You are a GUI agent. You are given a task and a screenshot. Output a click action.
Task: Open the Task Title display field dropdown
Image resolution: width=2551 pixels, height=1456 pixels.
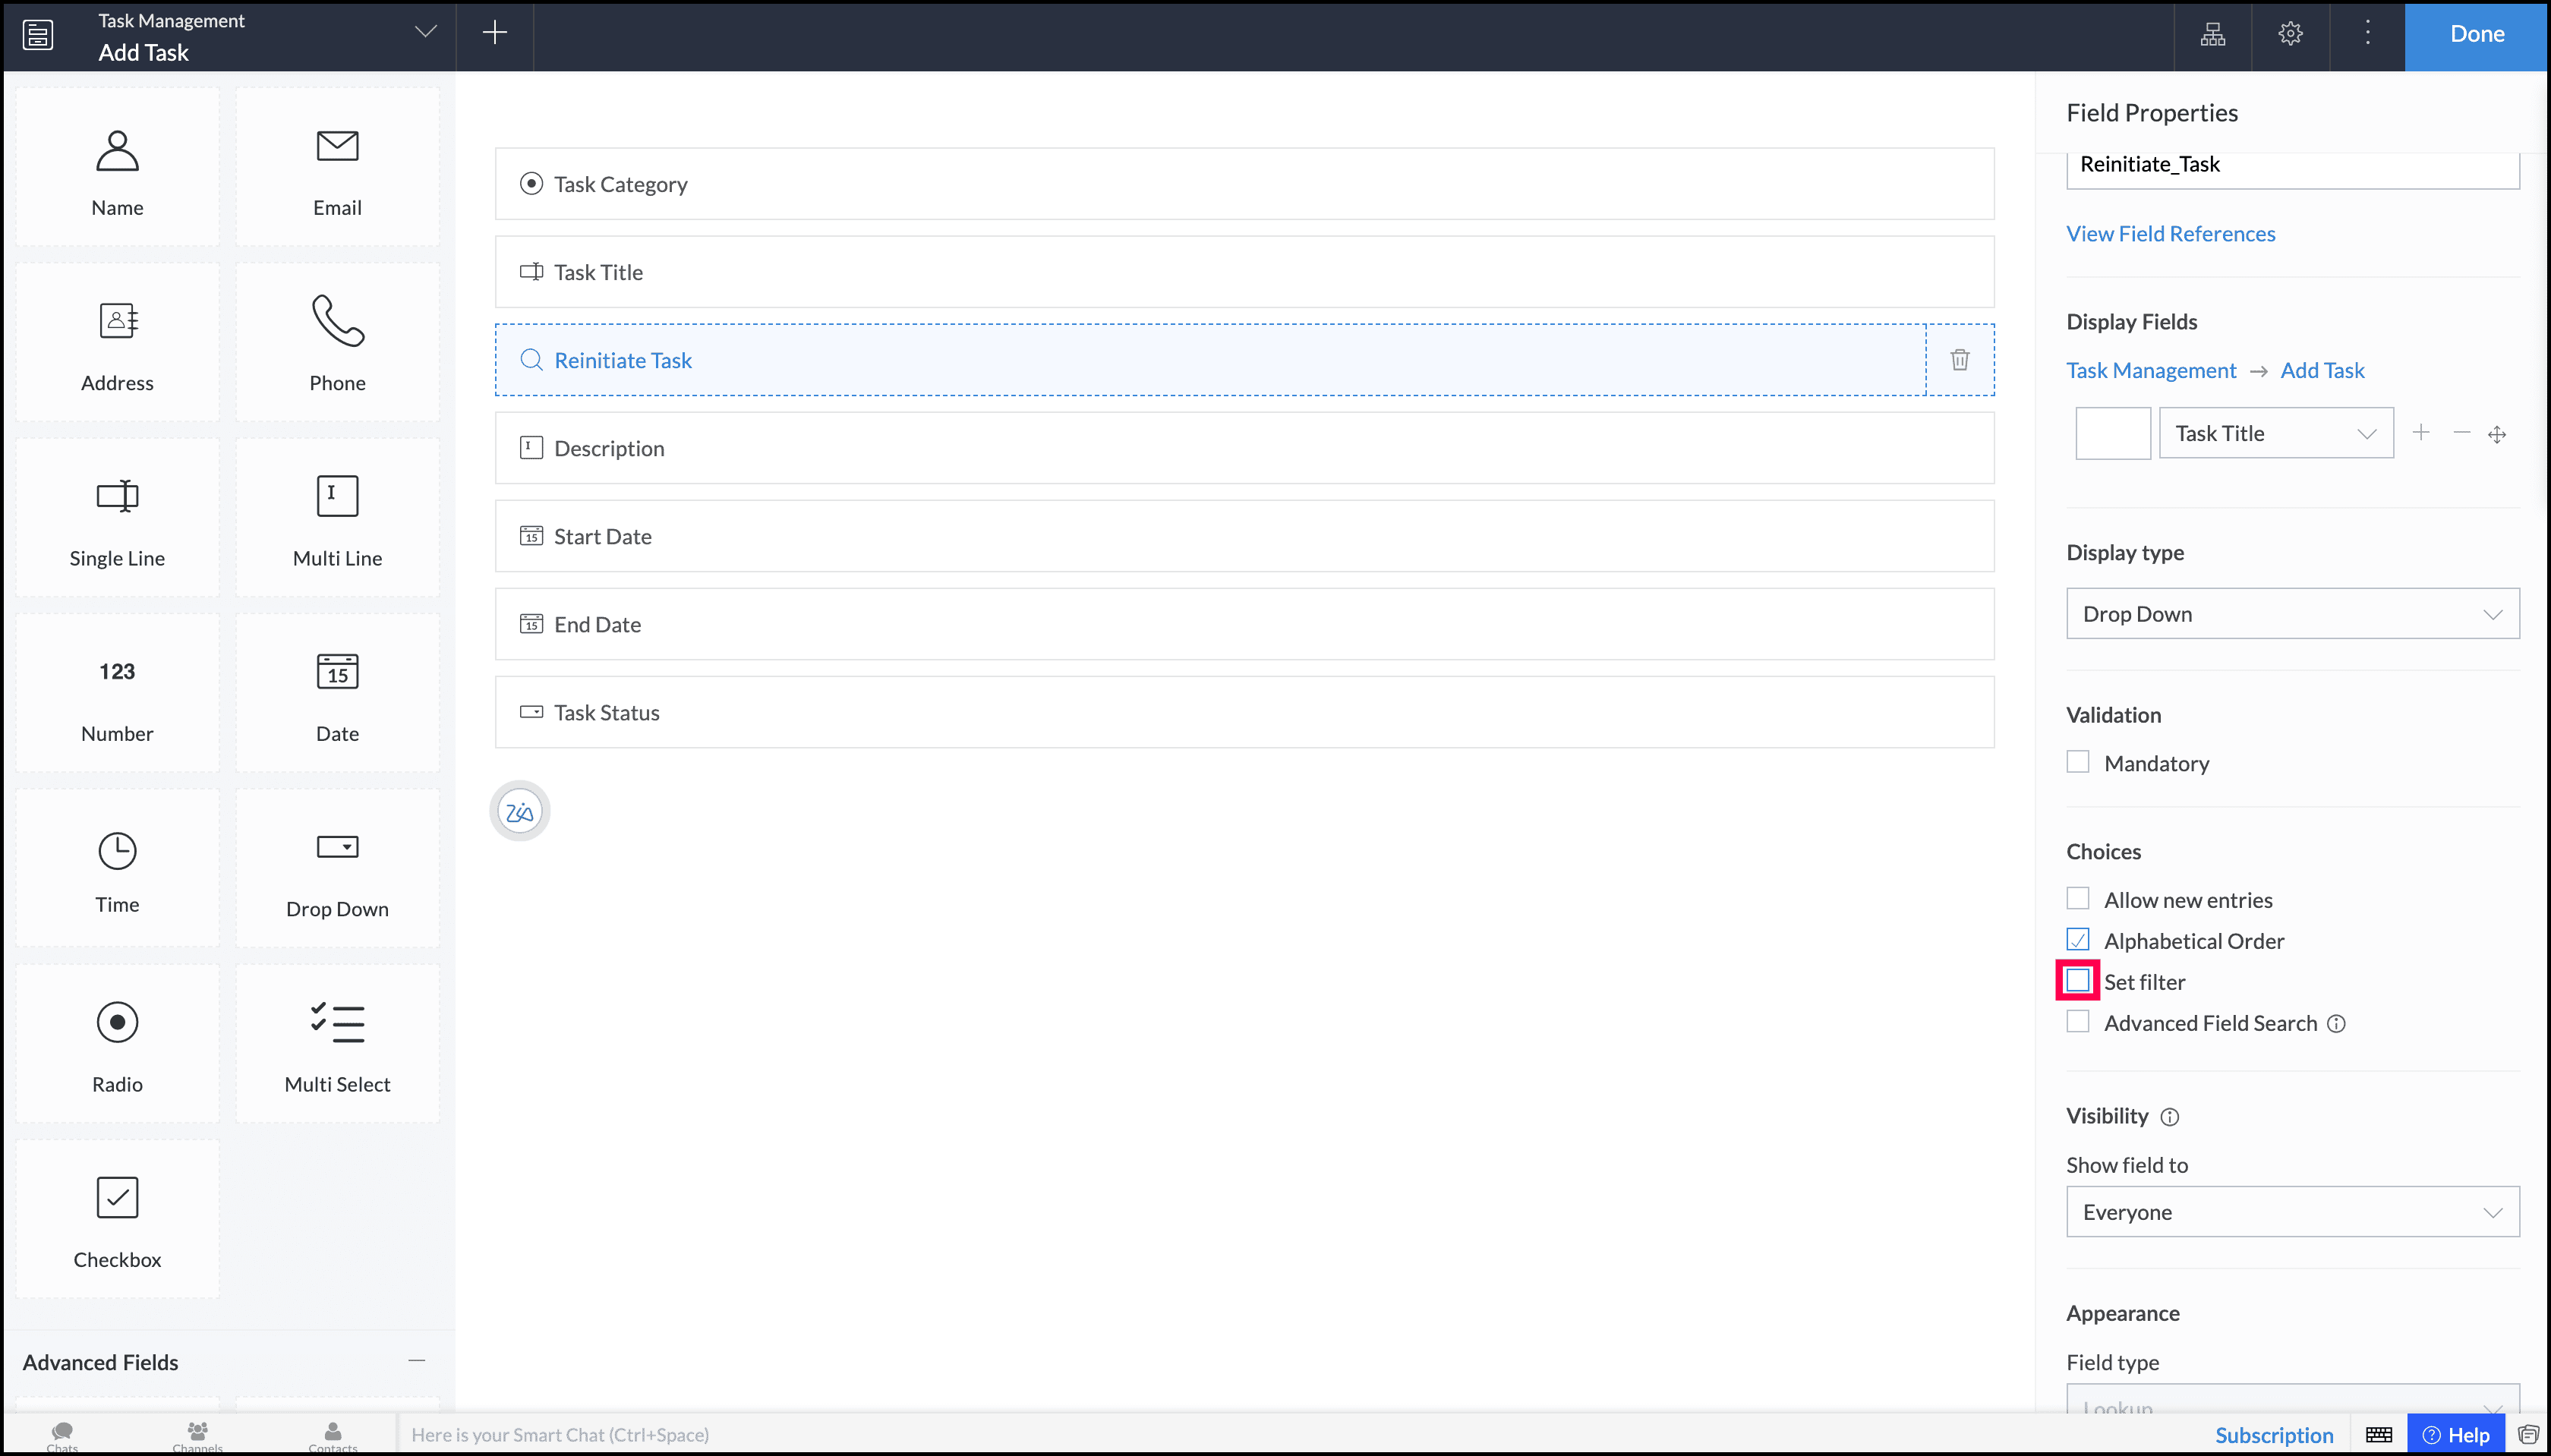pos(2275,433)
